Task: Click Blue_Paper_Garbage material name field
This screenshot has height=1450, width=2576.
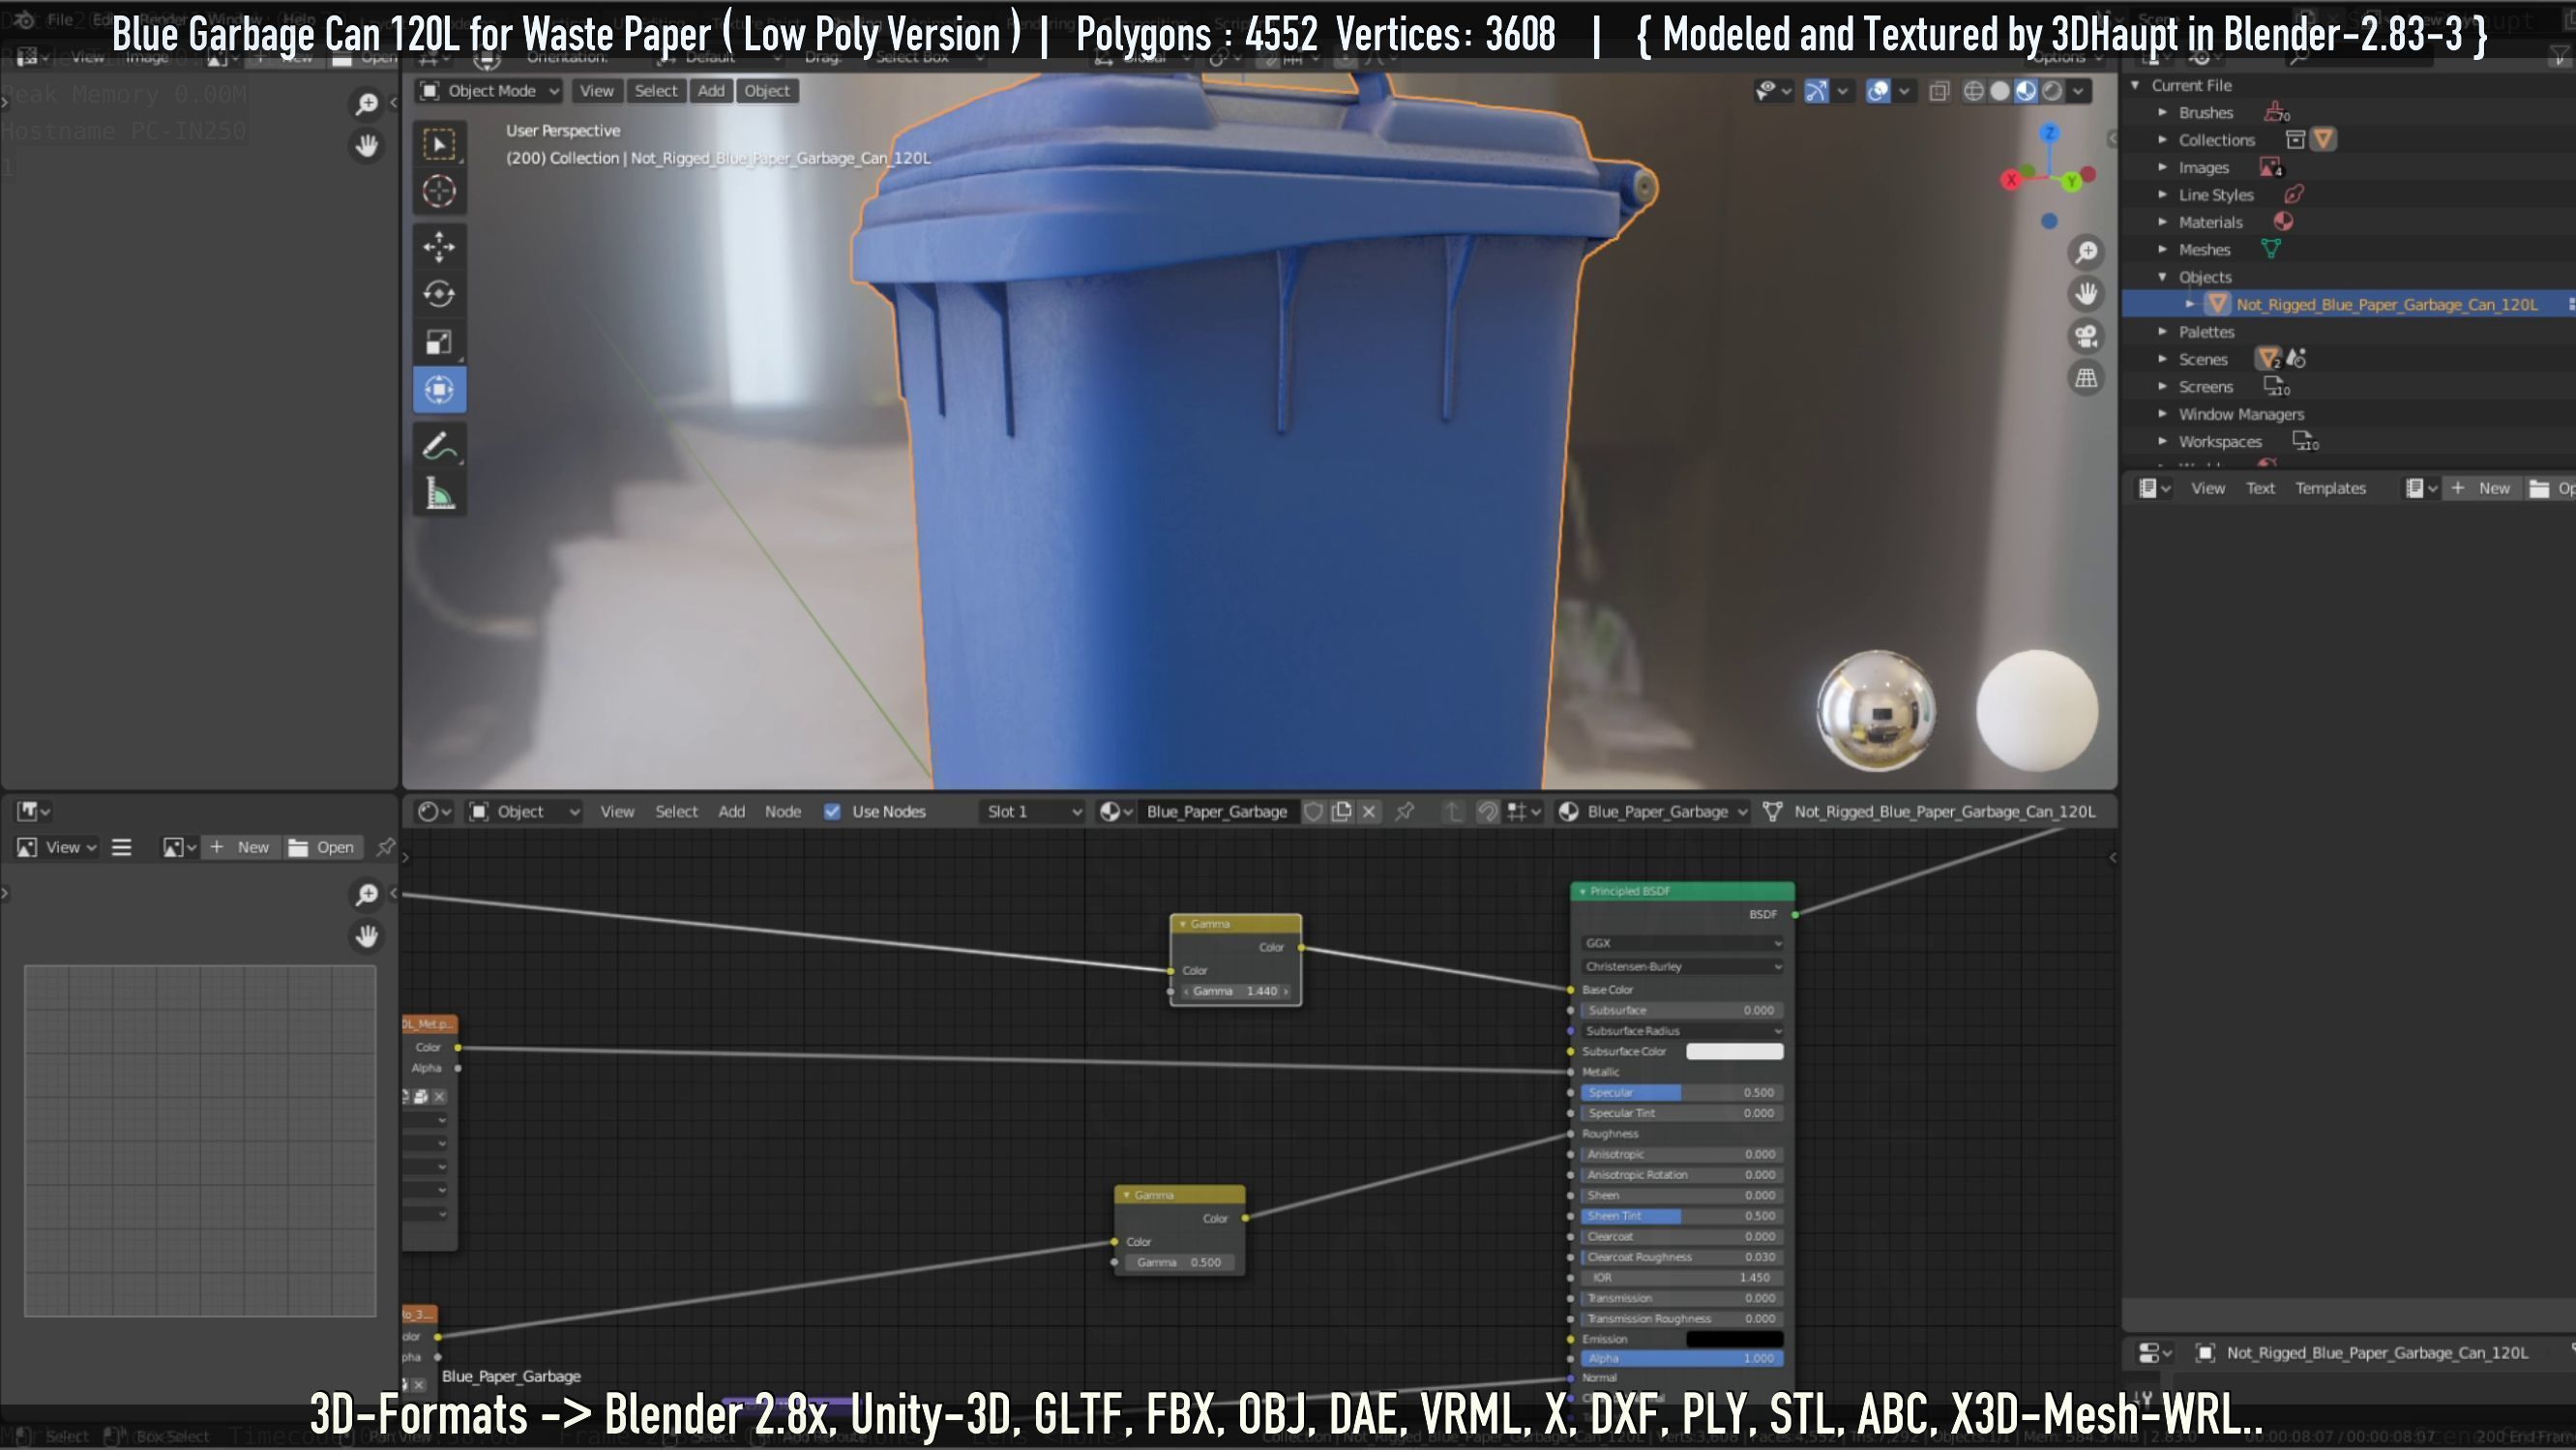Action: (1217, 811)
